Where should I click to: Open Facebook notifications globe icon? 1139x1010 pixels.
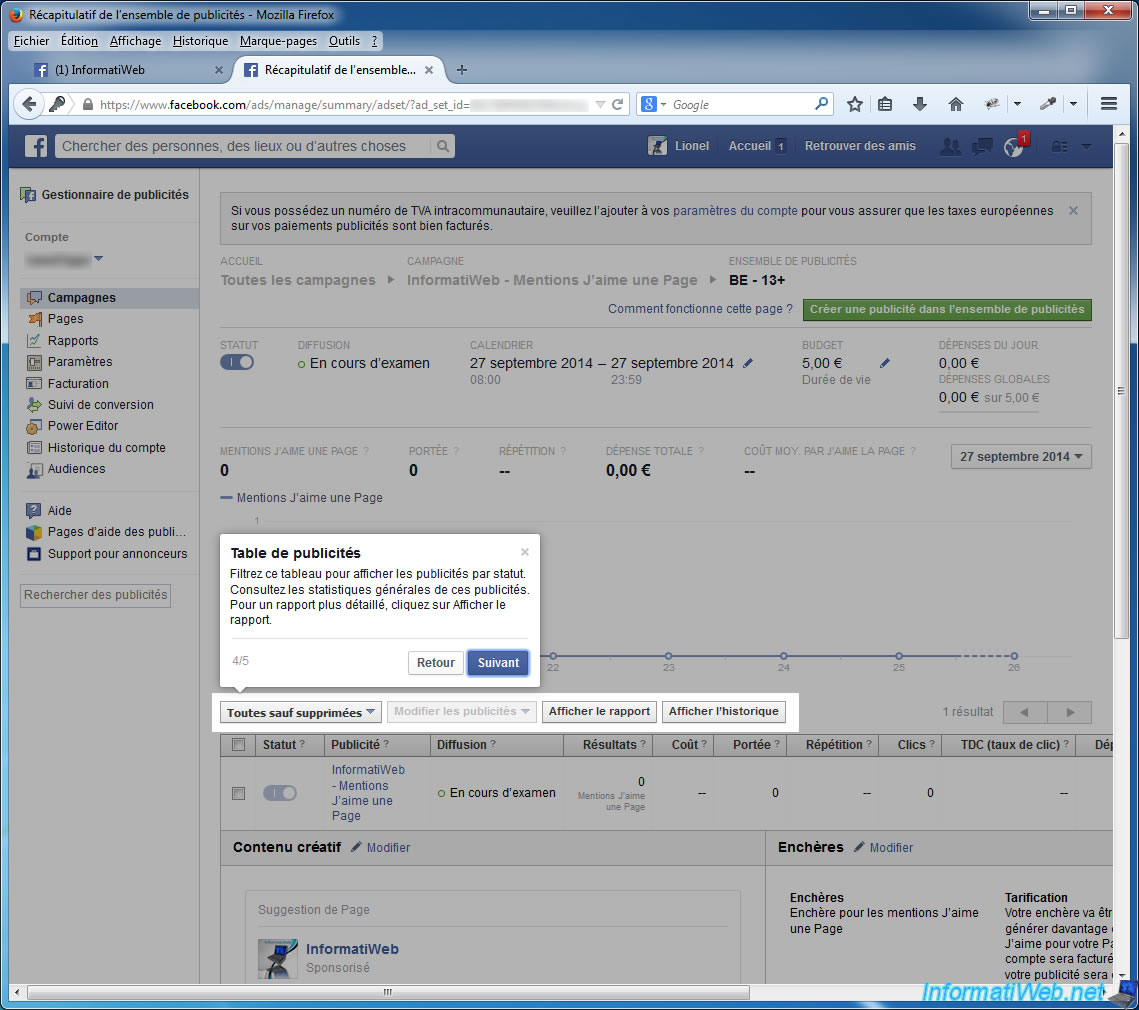tap(1013, 147)
